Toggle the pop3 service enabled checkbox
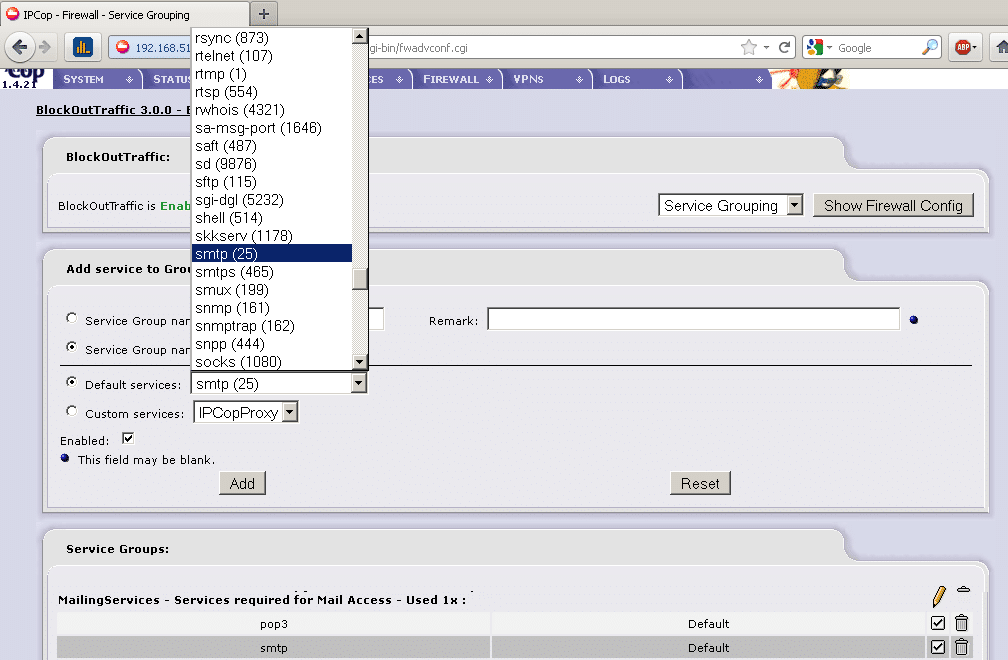The width and height of the screenshot is (1008, 660). 938,623
